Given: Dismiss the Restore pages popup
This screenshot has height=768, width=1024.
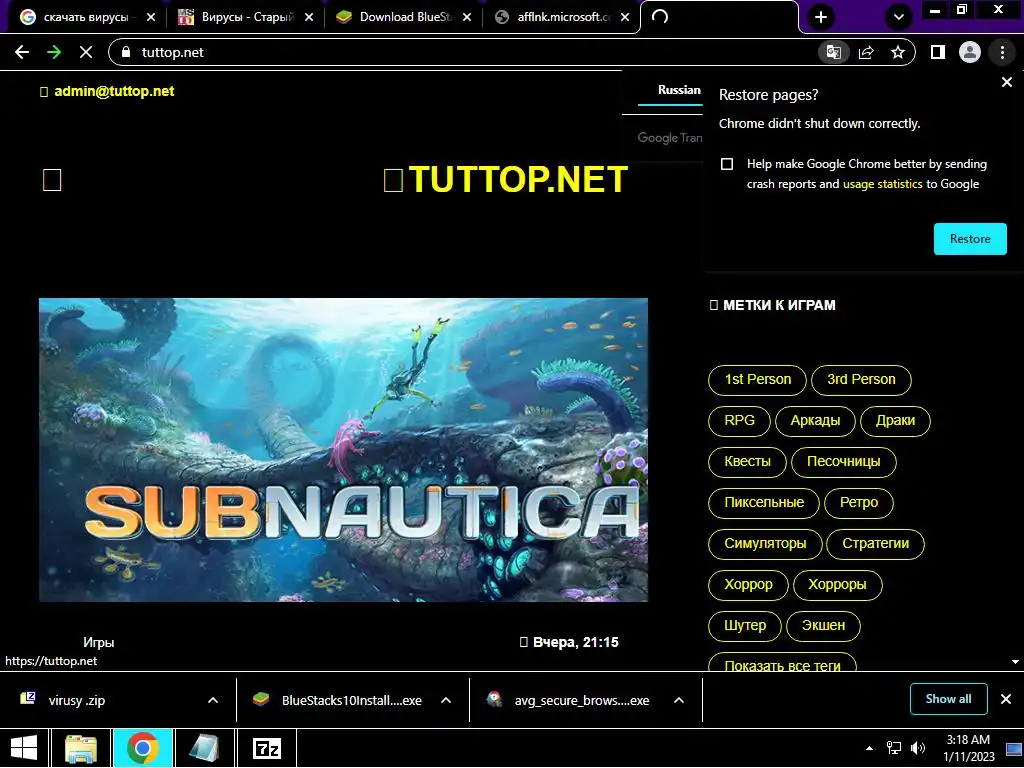Looking at the screenshot, I should click(1006, 82).
